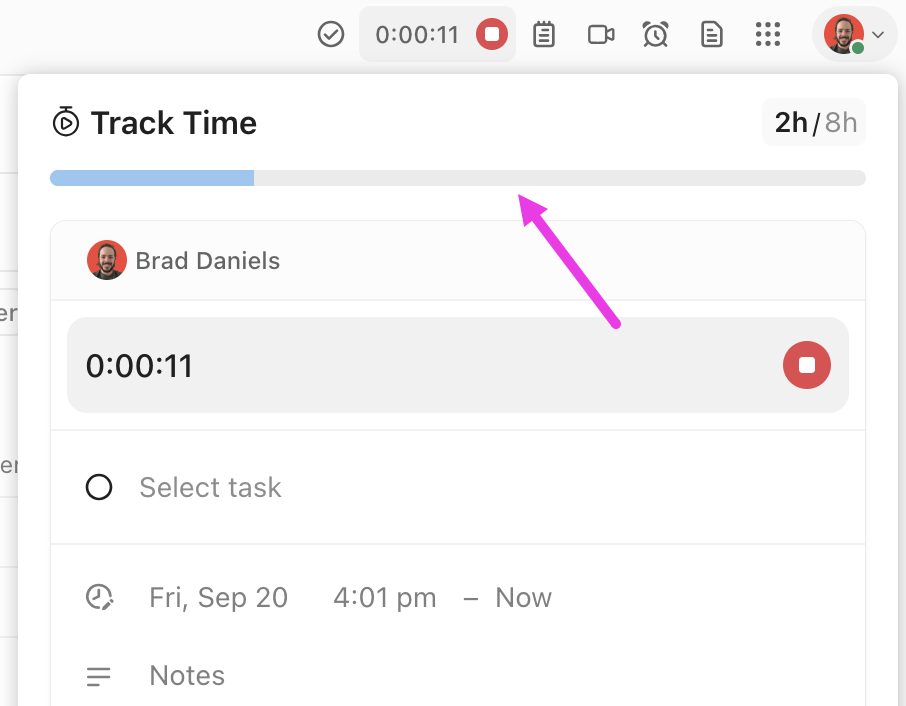Click the Track Time stopwatch icon
Screen dimensions: 906x706
tap(64, 122)
